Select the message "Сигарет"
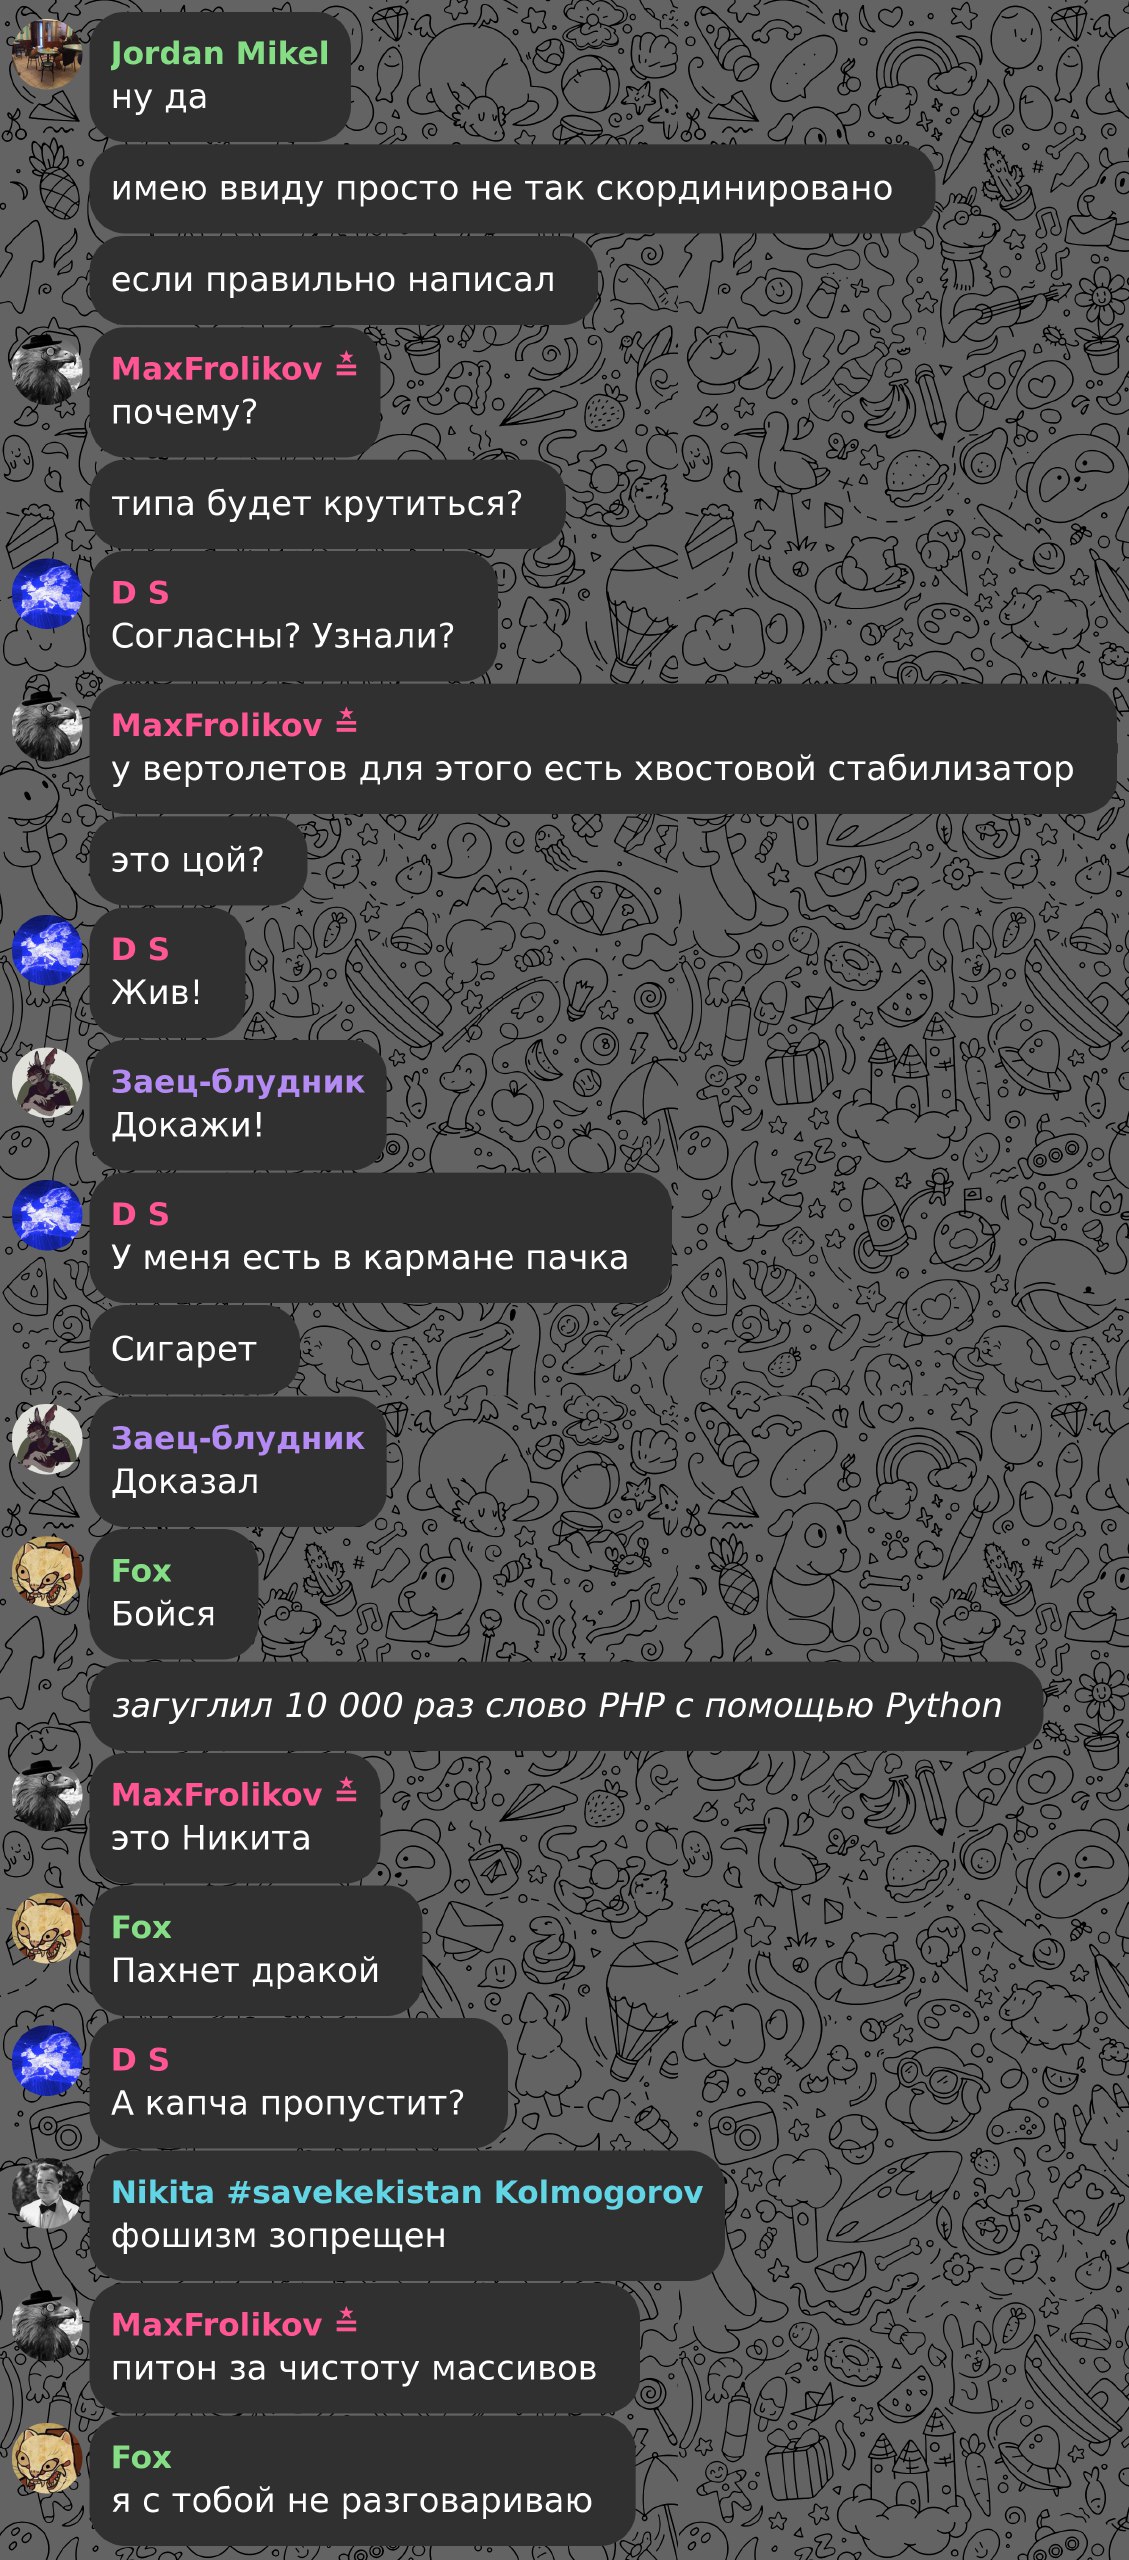1129x2560 pixels. point(195,1350)
